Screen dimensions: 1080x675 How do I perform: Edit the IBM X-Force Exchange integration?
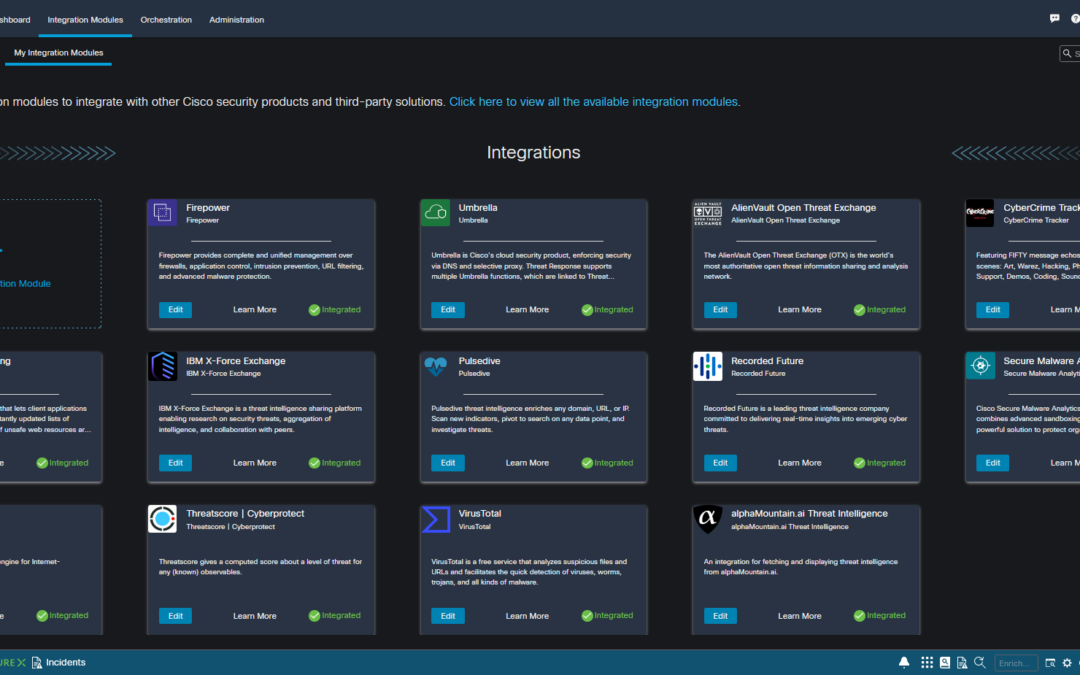click(175, 463)
